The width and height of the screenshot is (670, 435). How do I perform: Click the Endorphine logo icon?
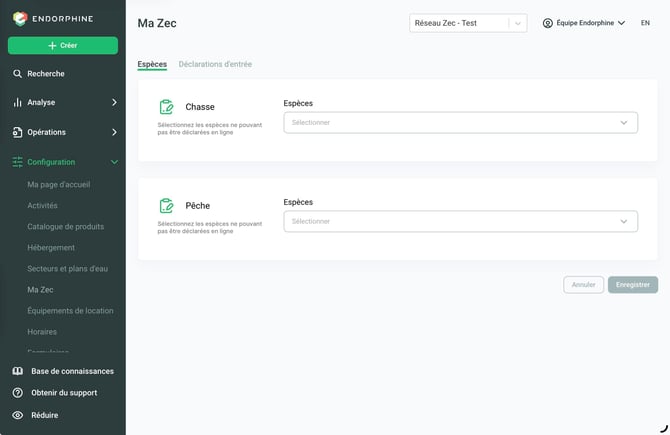pyautogui.click(x=20, y=18)
